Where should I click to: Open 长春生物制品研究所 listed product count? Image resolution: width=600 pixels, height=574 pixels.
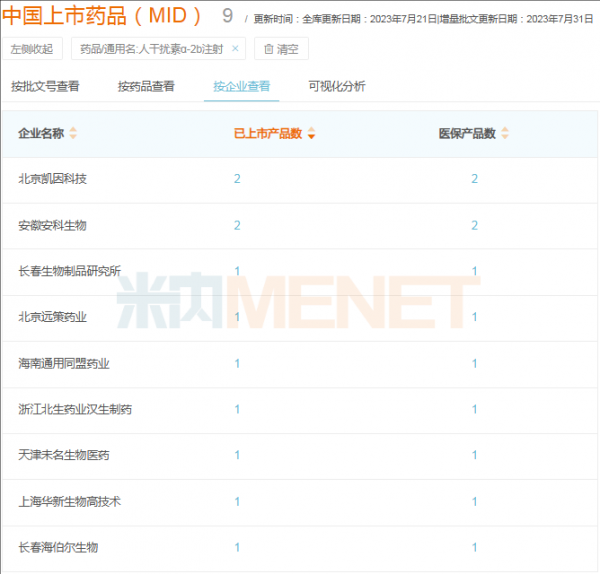237,271
